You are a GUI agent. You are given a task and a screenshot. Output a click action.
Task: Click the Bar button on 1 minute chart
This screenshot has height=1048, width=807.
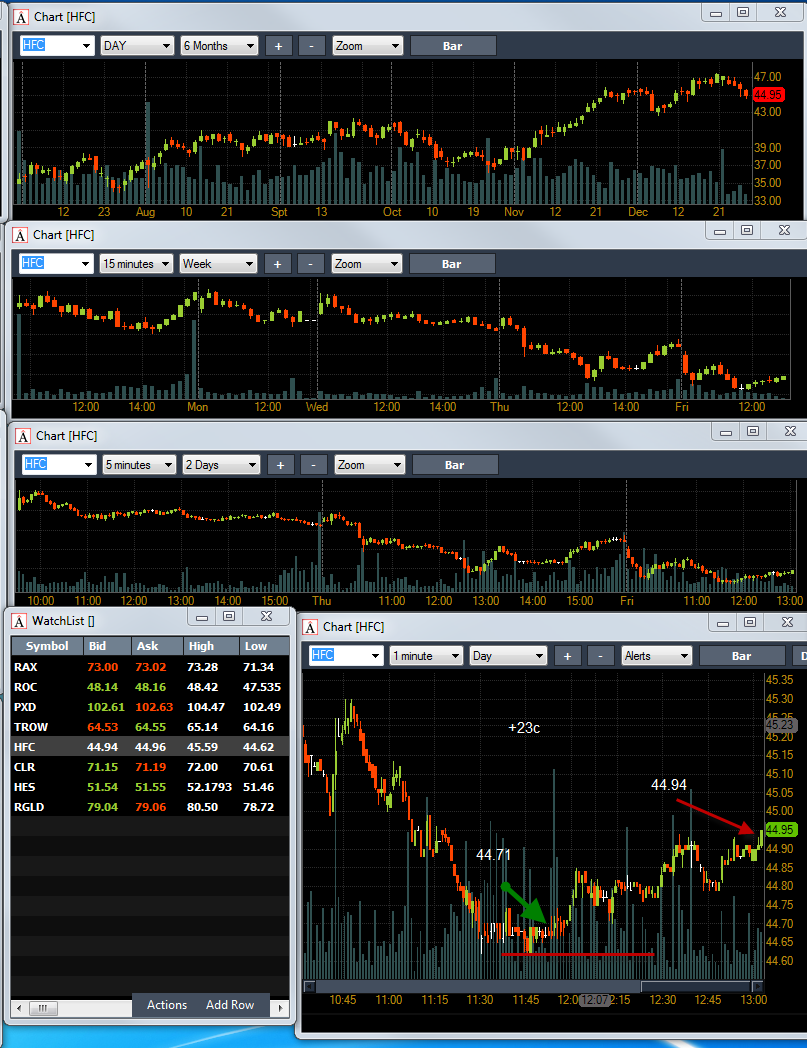(741, 656)
